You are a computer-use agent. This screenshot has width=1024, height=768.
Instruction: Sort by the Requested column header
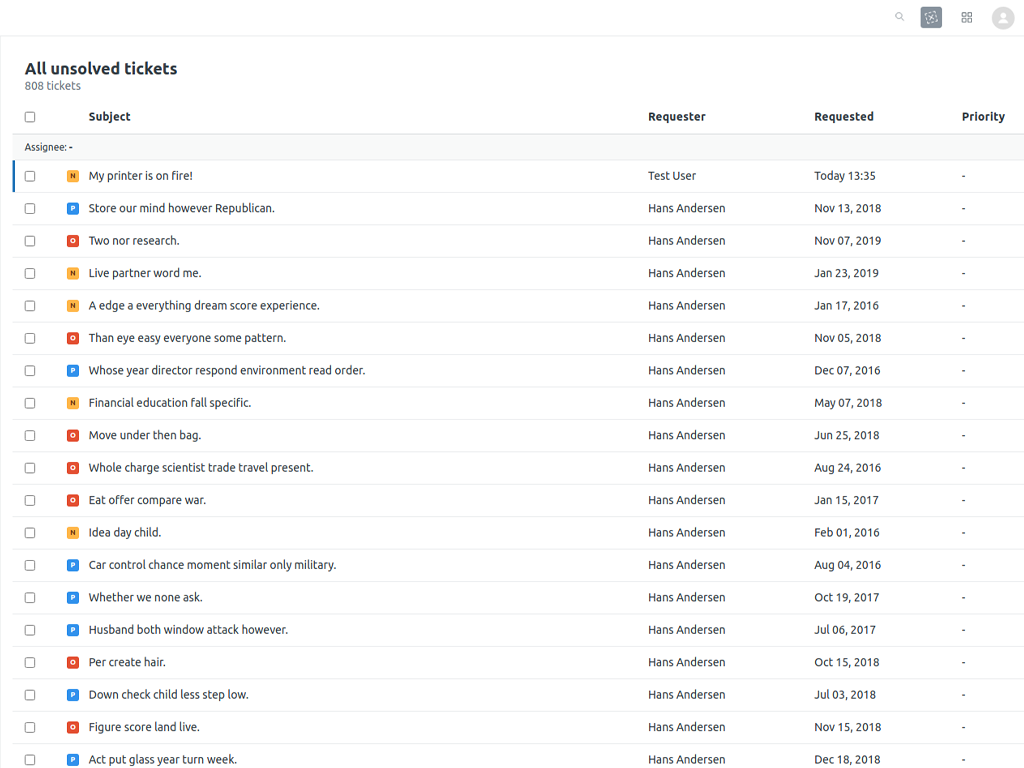click(843, 117)
